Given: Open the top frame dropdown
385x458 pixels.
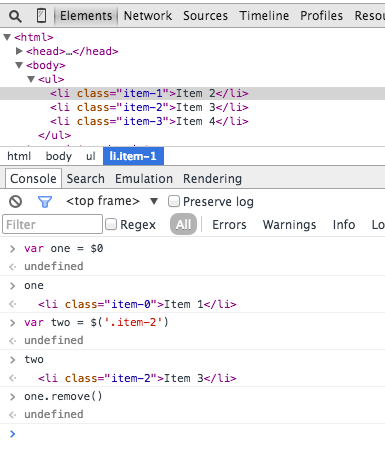Looking at the screenshot, I should click(x=154, y=201).
